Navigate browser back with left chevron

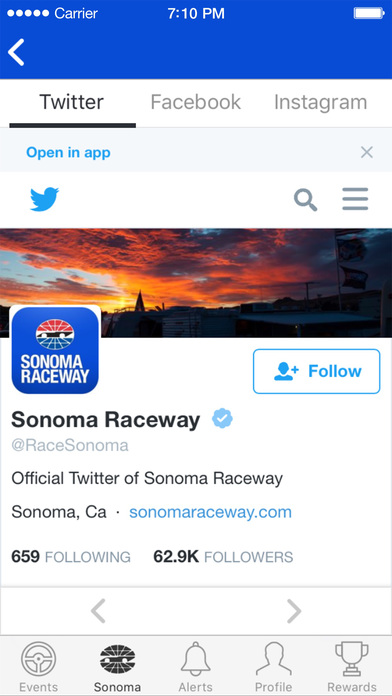click(98, 611)
